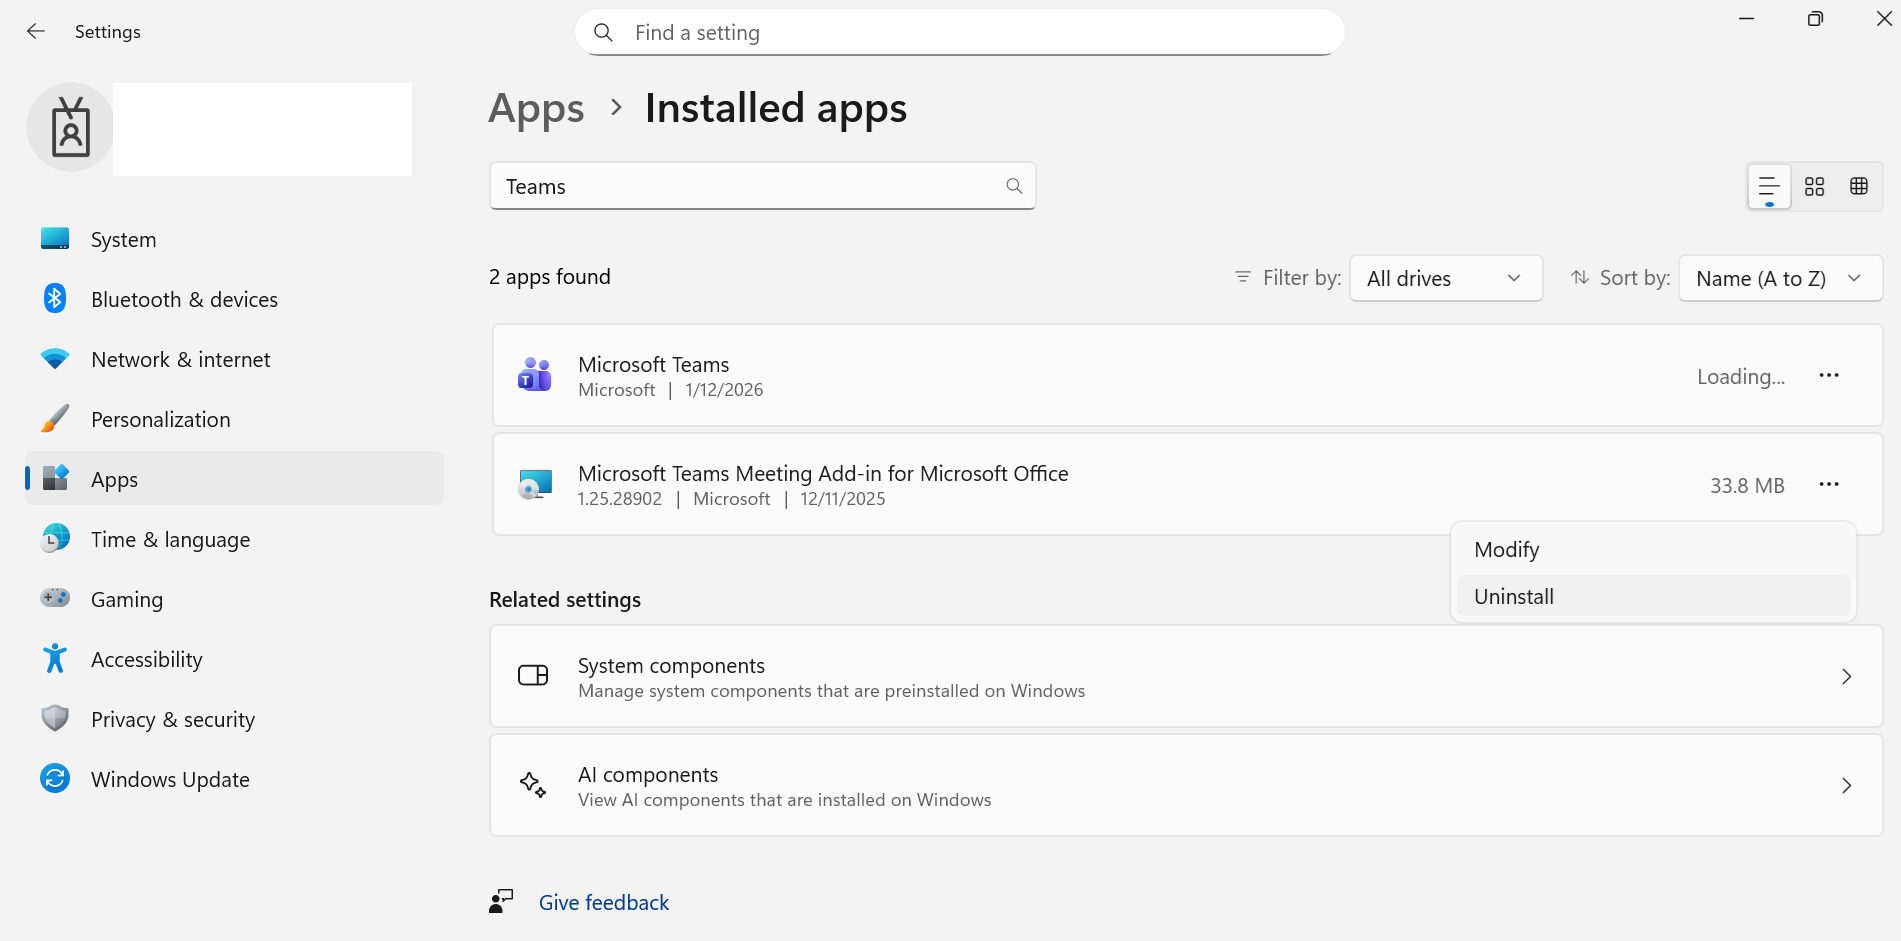The image size is (1901, 941).
Task: Open Windows Update settings
Action: pyautogui.click(x=169, y=779)
